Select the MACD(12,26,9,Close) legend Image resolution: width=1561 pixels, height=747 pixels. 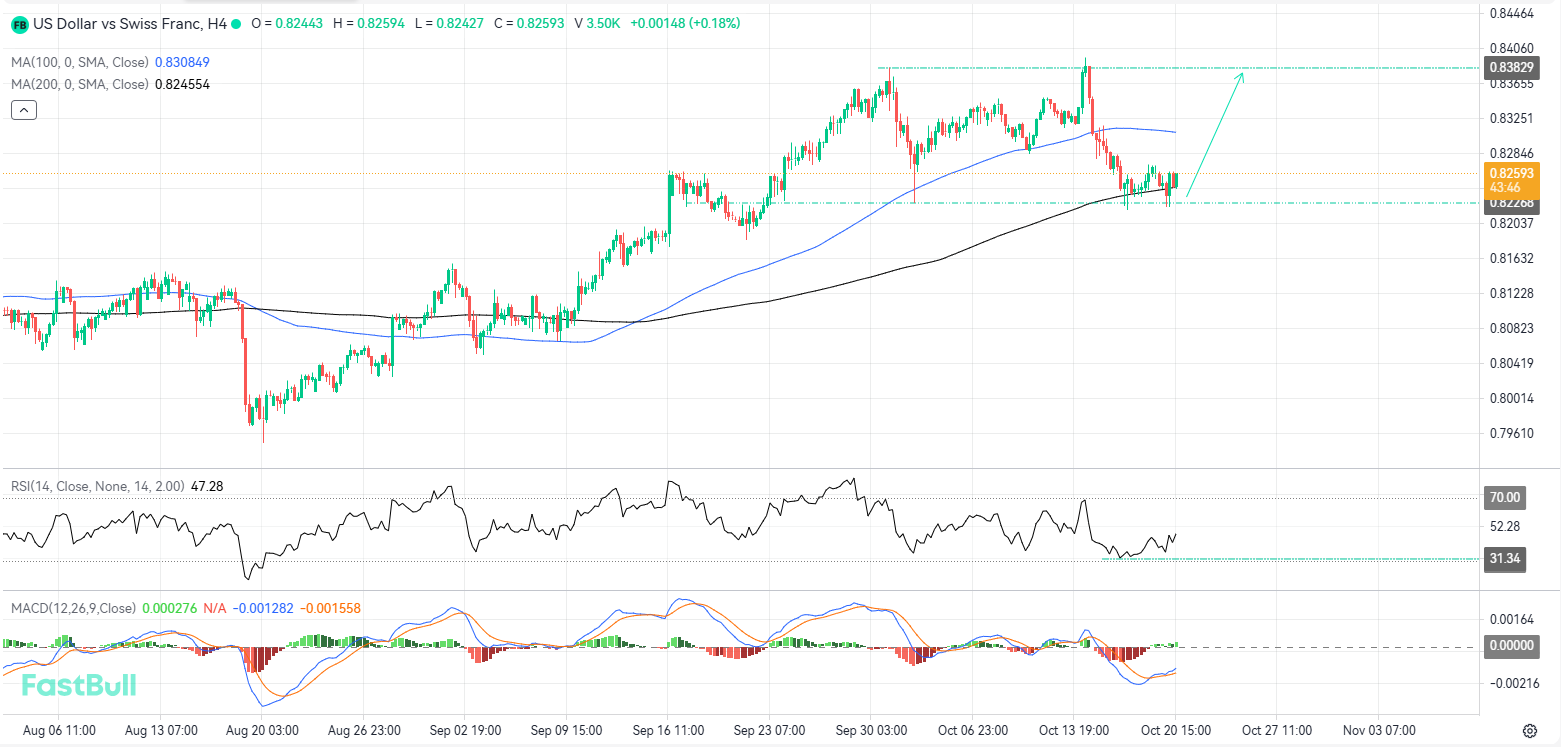coord(73,608)
